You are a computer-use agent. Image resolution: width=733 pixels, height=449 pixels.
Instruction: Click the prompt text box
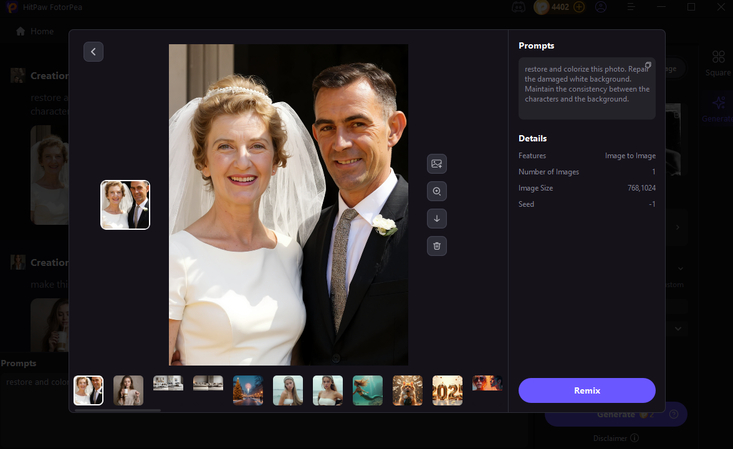coord(587,88)
